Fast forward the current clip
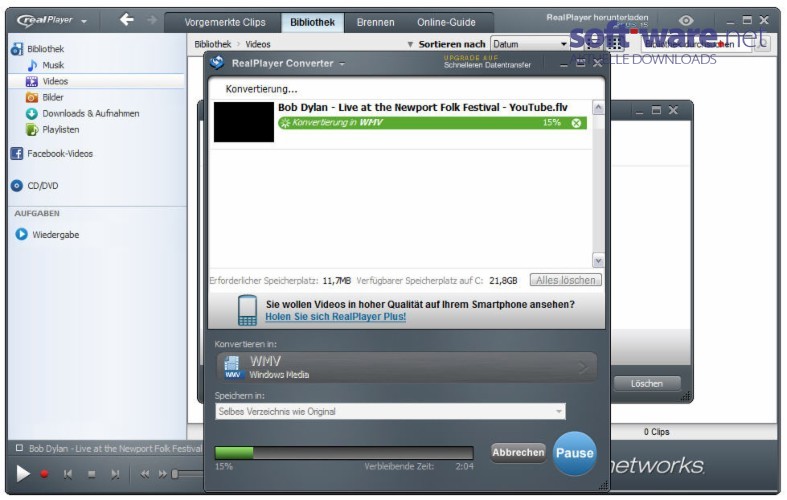This screenshot has width=787, height=500. (163, 474)
